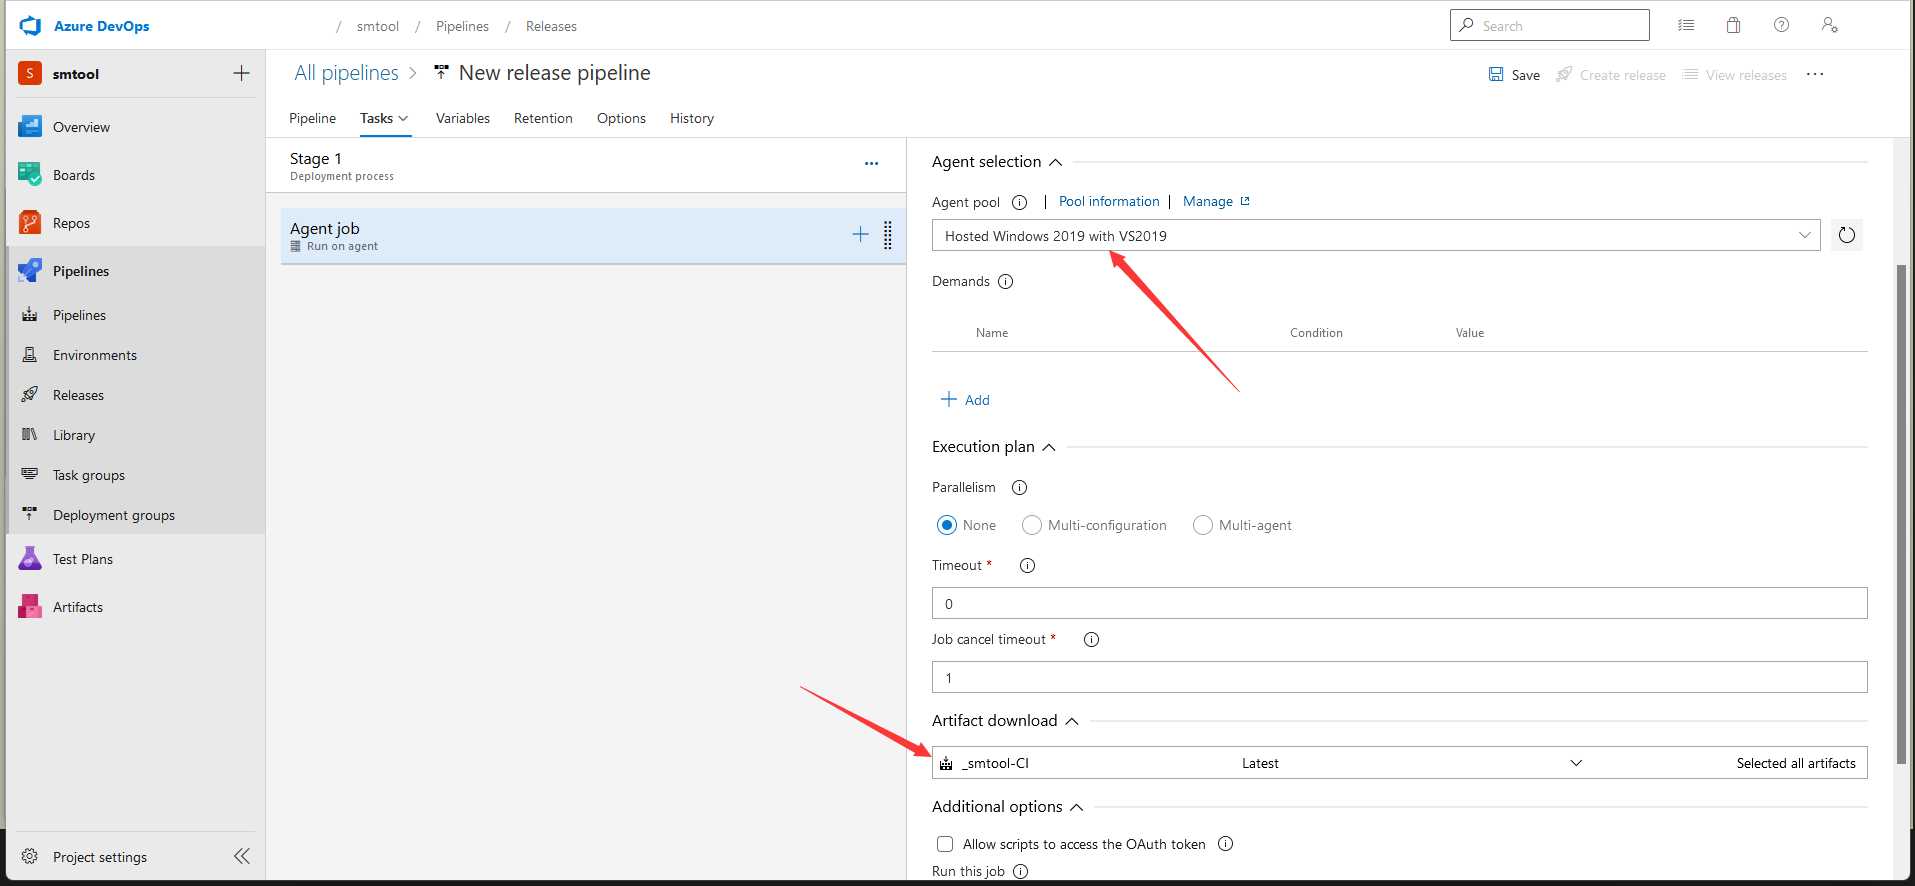1915x886 pixels.
Task: Switch to the Variables tab
Action: pos(462,118)
